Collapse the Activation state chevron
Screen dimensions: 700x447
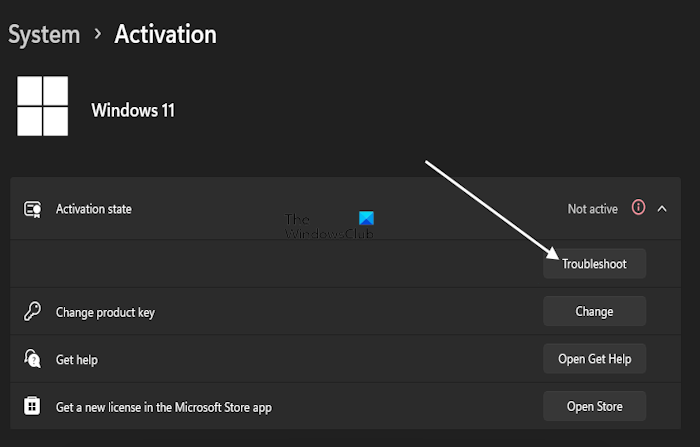(x=662, y=208)
